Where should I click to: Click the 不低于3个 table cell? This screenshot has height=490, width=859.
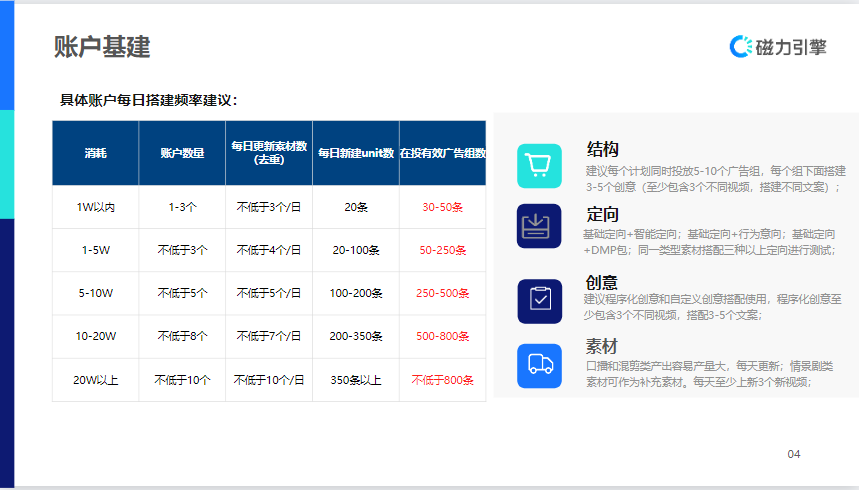(182, 250)
